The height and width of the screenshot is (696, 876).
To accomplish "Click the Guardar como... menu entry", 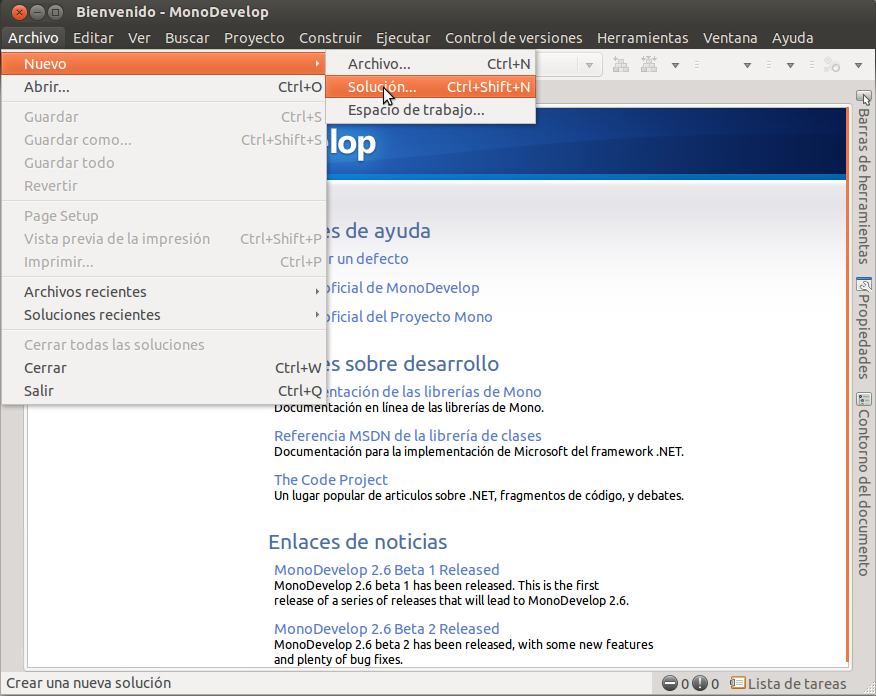I will pos(164,140).
